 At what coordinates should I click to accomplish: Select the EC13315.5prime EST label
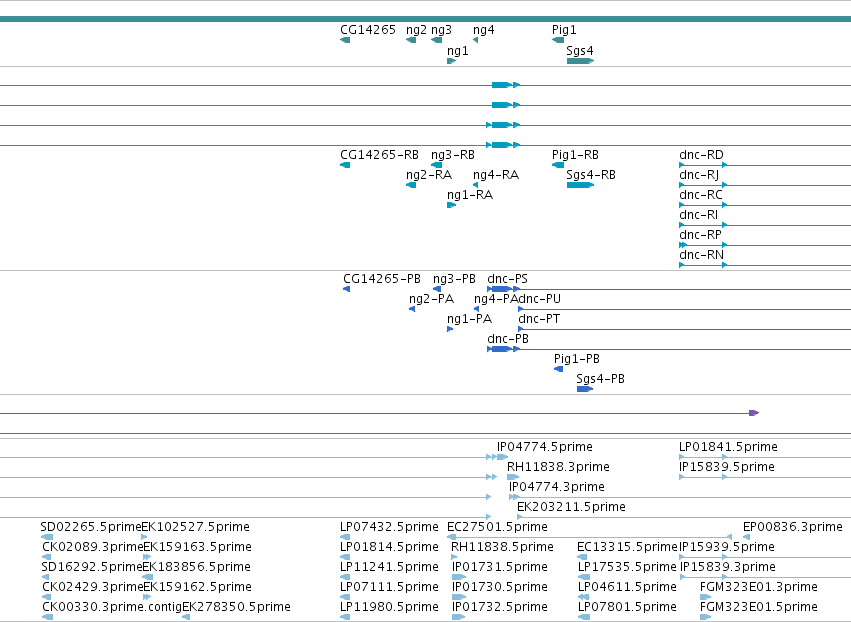(x=627, y=547)
